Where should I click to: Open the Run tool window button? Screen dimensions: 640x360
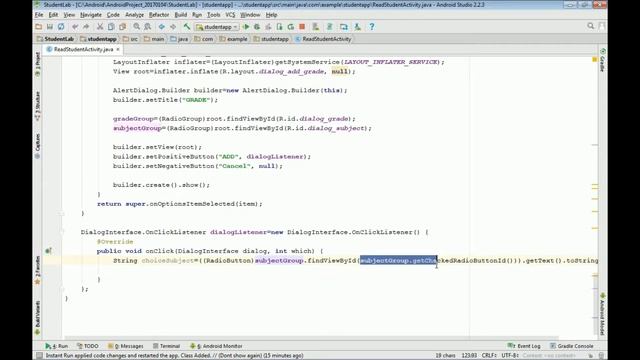point(57,346)
